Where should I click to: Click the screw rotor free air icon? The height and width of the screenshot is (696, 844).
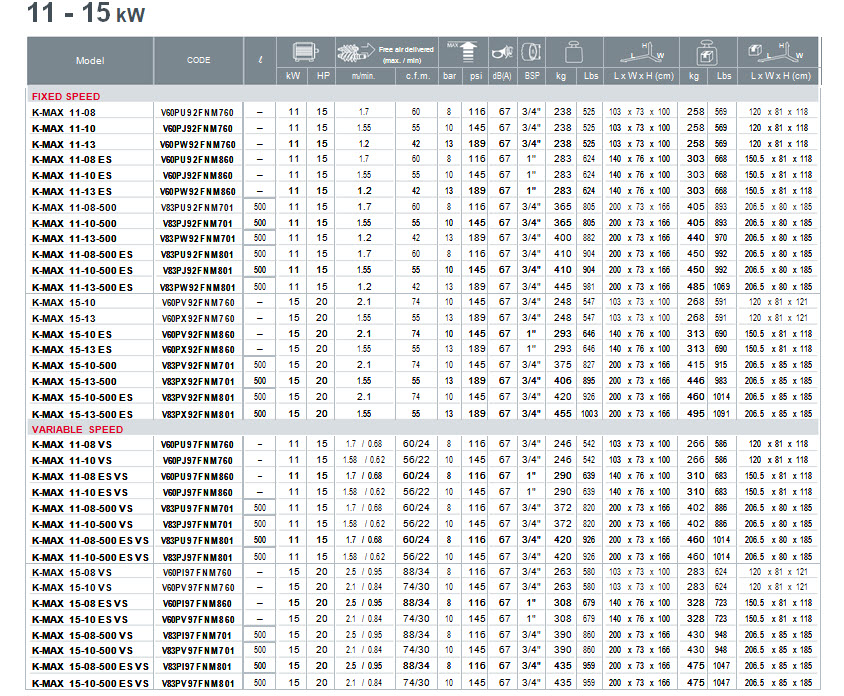point(355,53)
